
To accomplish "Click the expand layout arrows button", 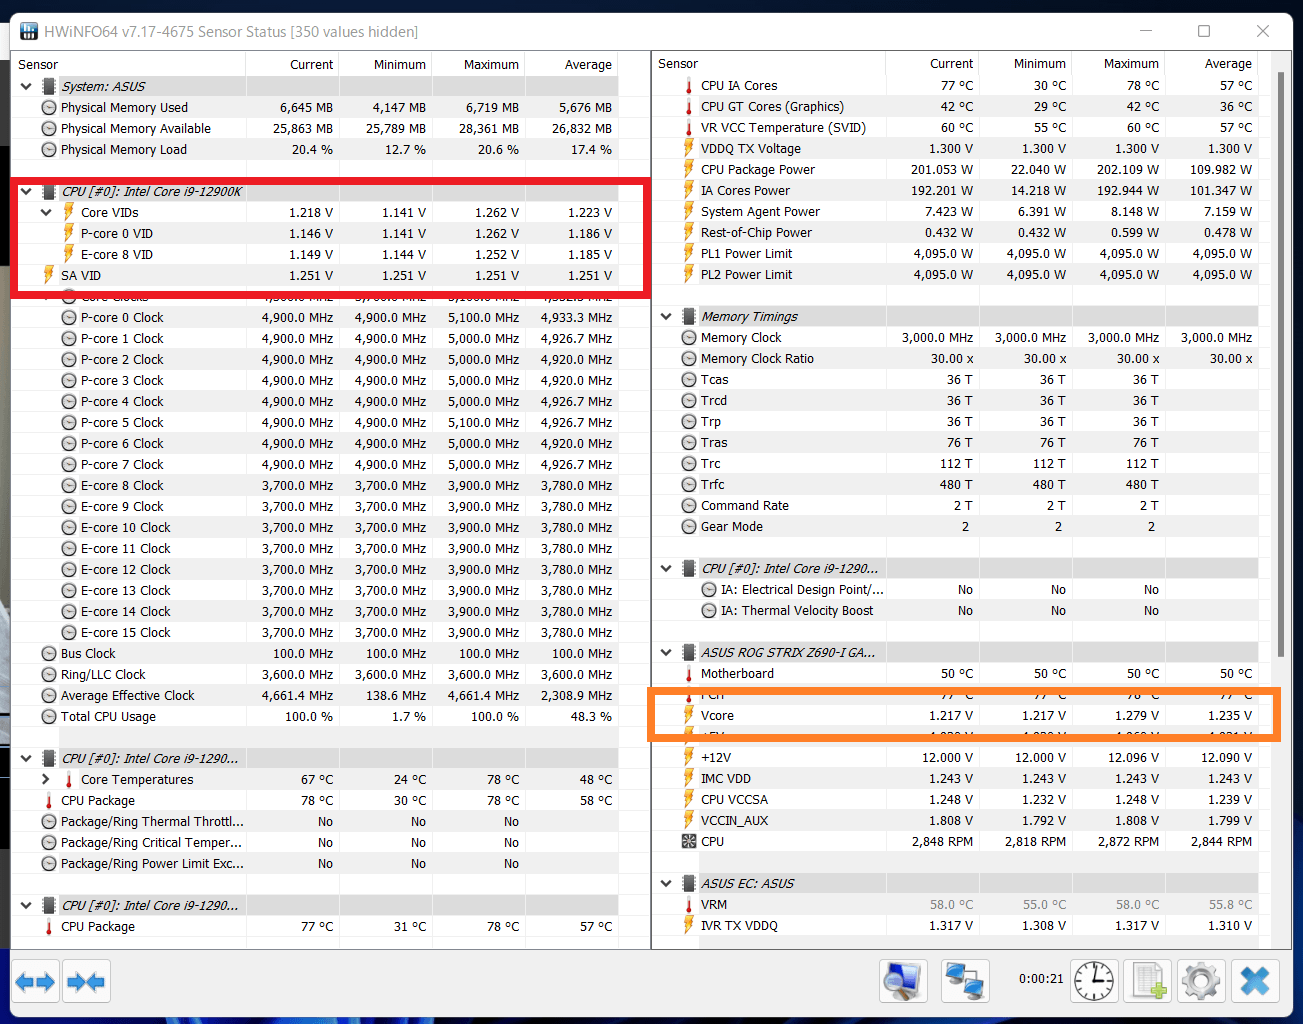I will (x=36, y=982).
